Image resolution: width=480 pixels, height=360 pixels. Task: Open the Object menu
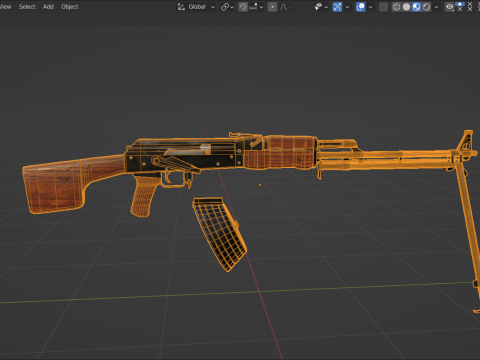coord(70,7)
